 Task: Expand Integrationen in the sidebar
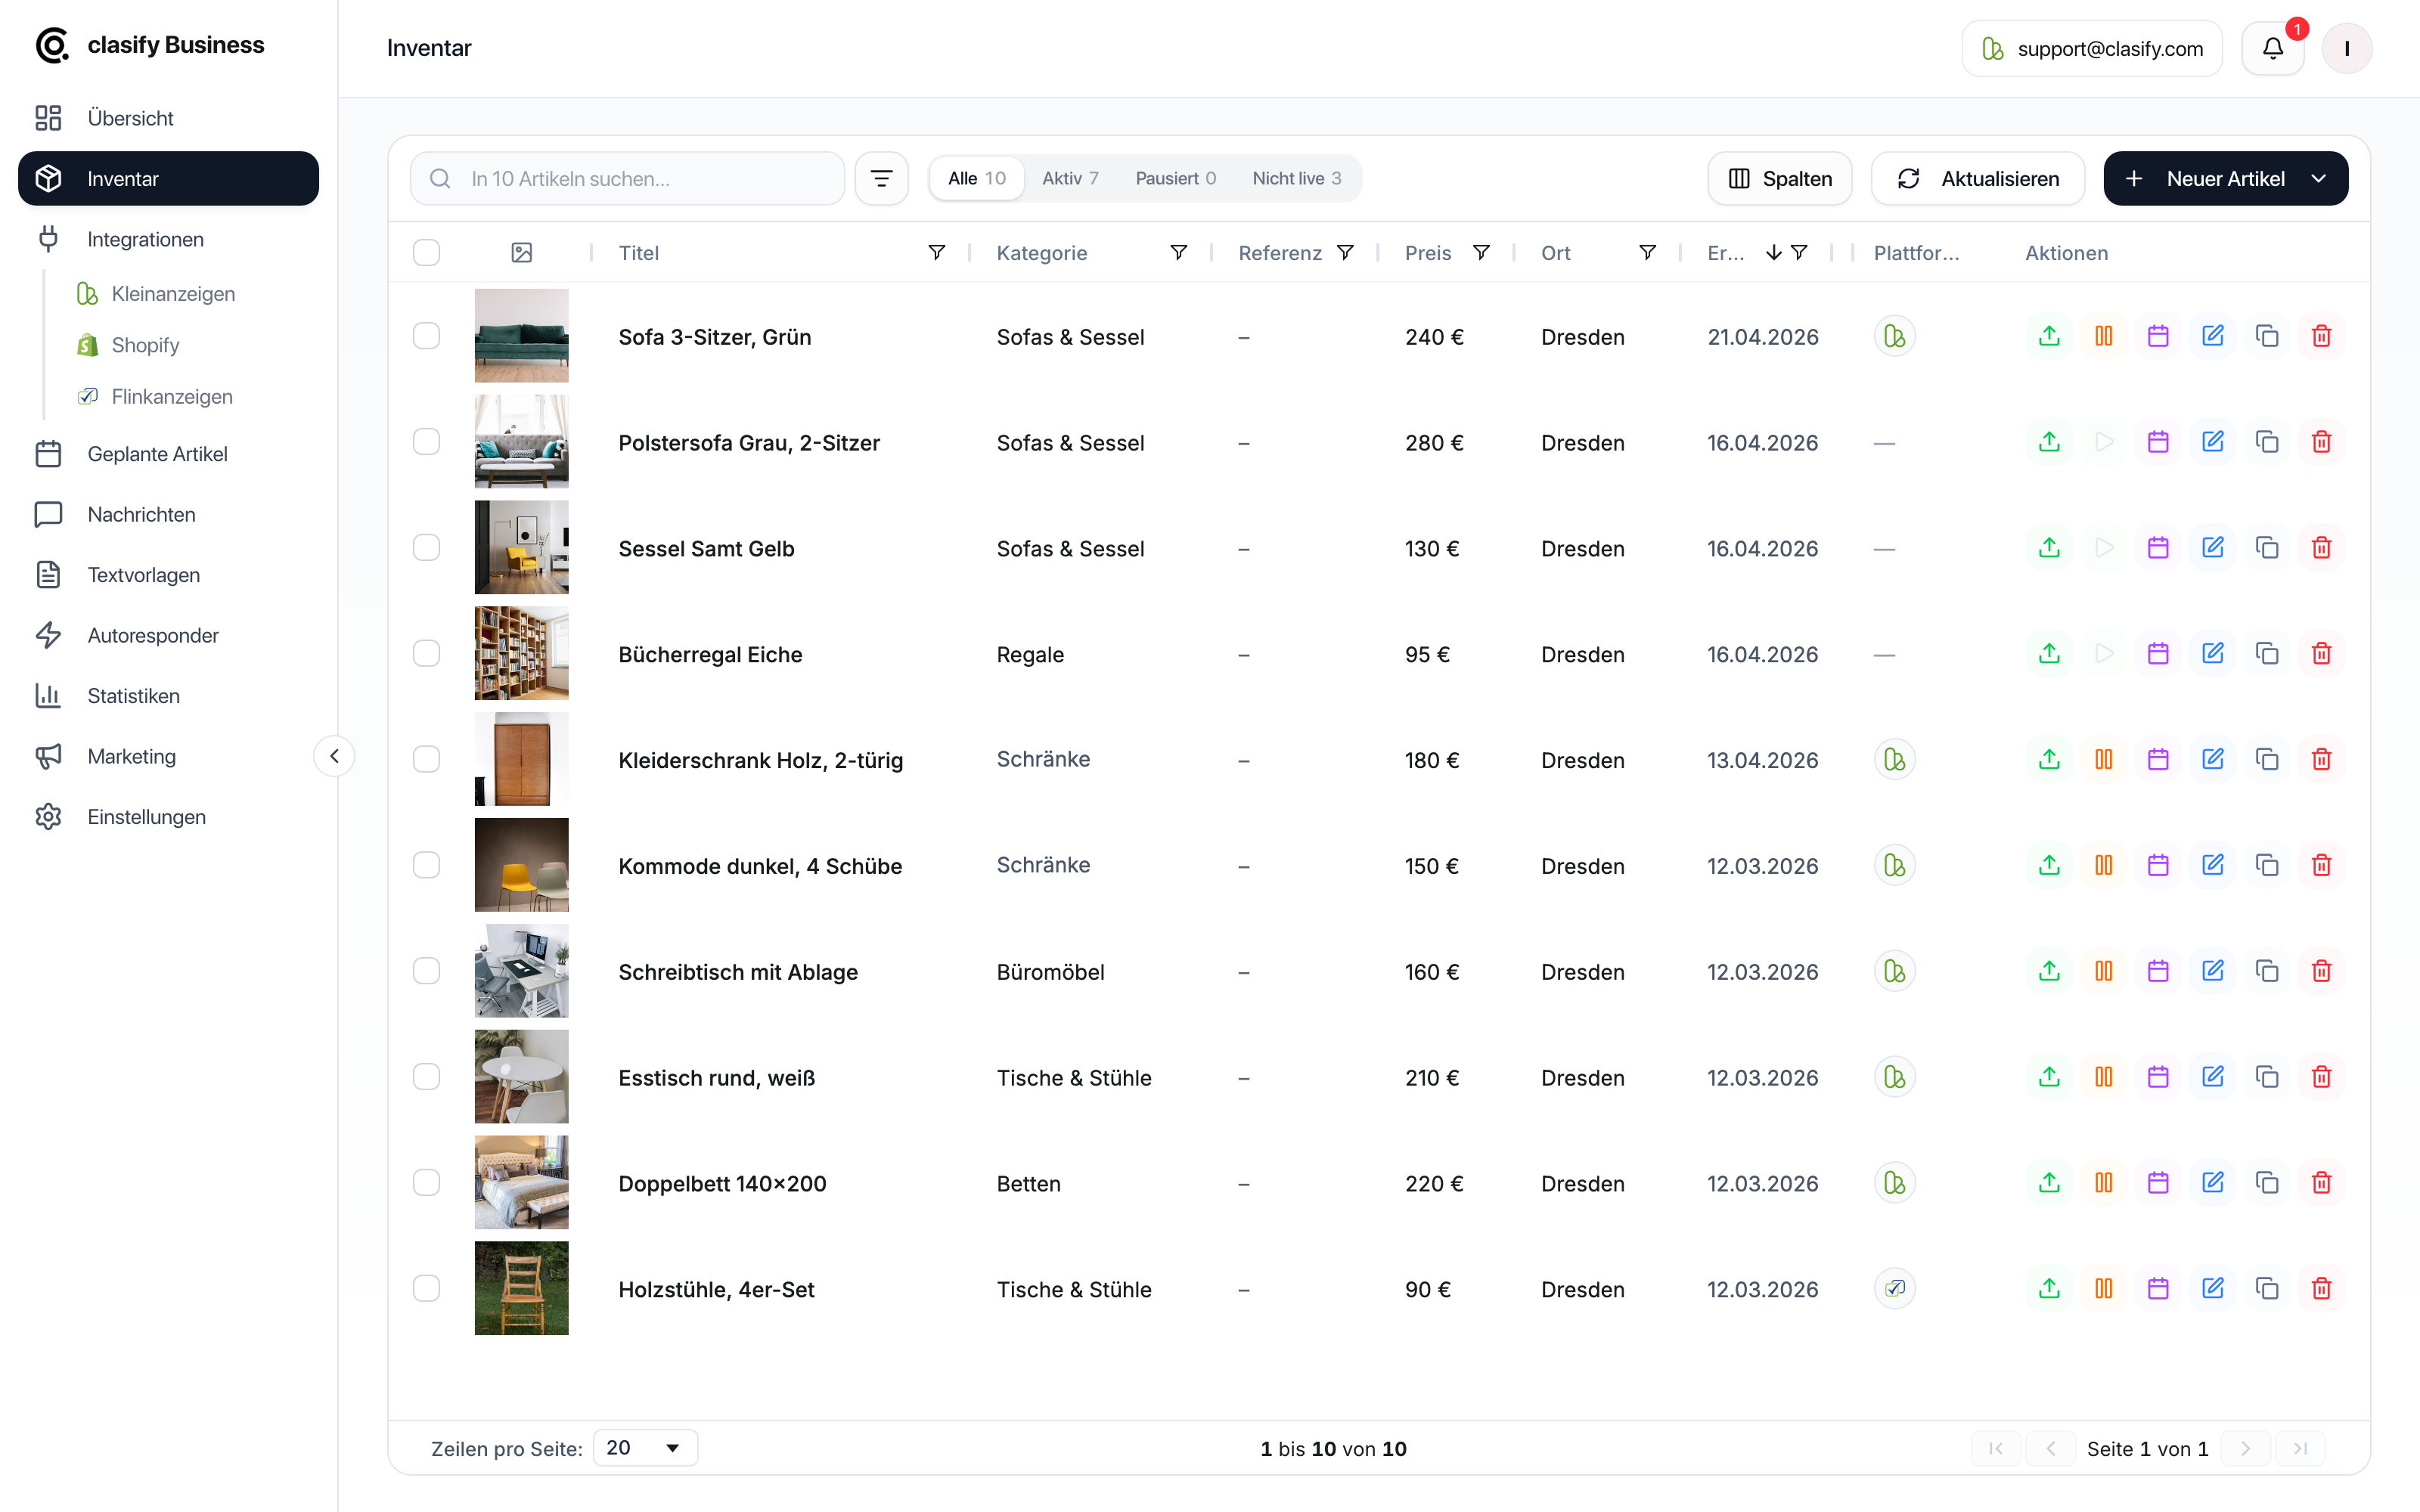tap(168, 239)
